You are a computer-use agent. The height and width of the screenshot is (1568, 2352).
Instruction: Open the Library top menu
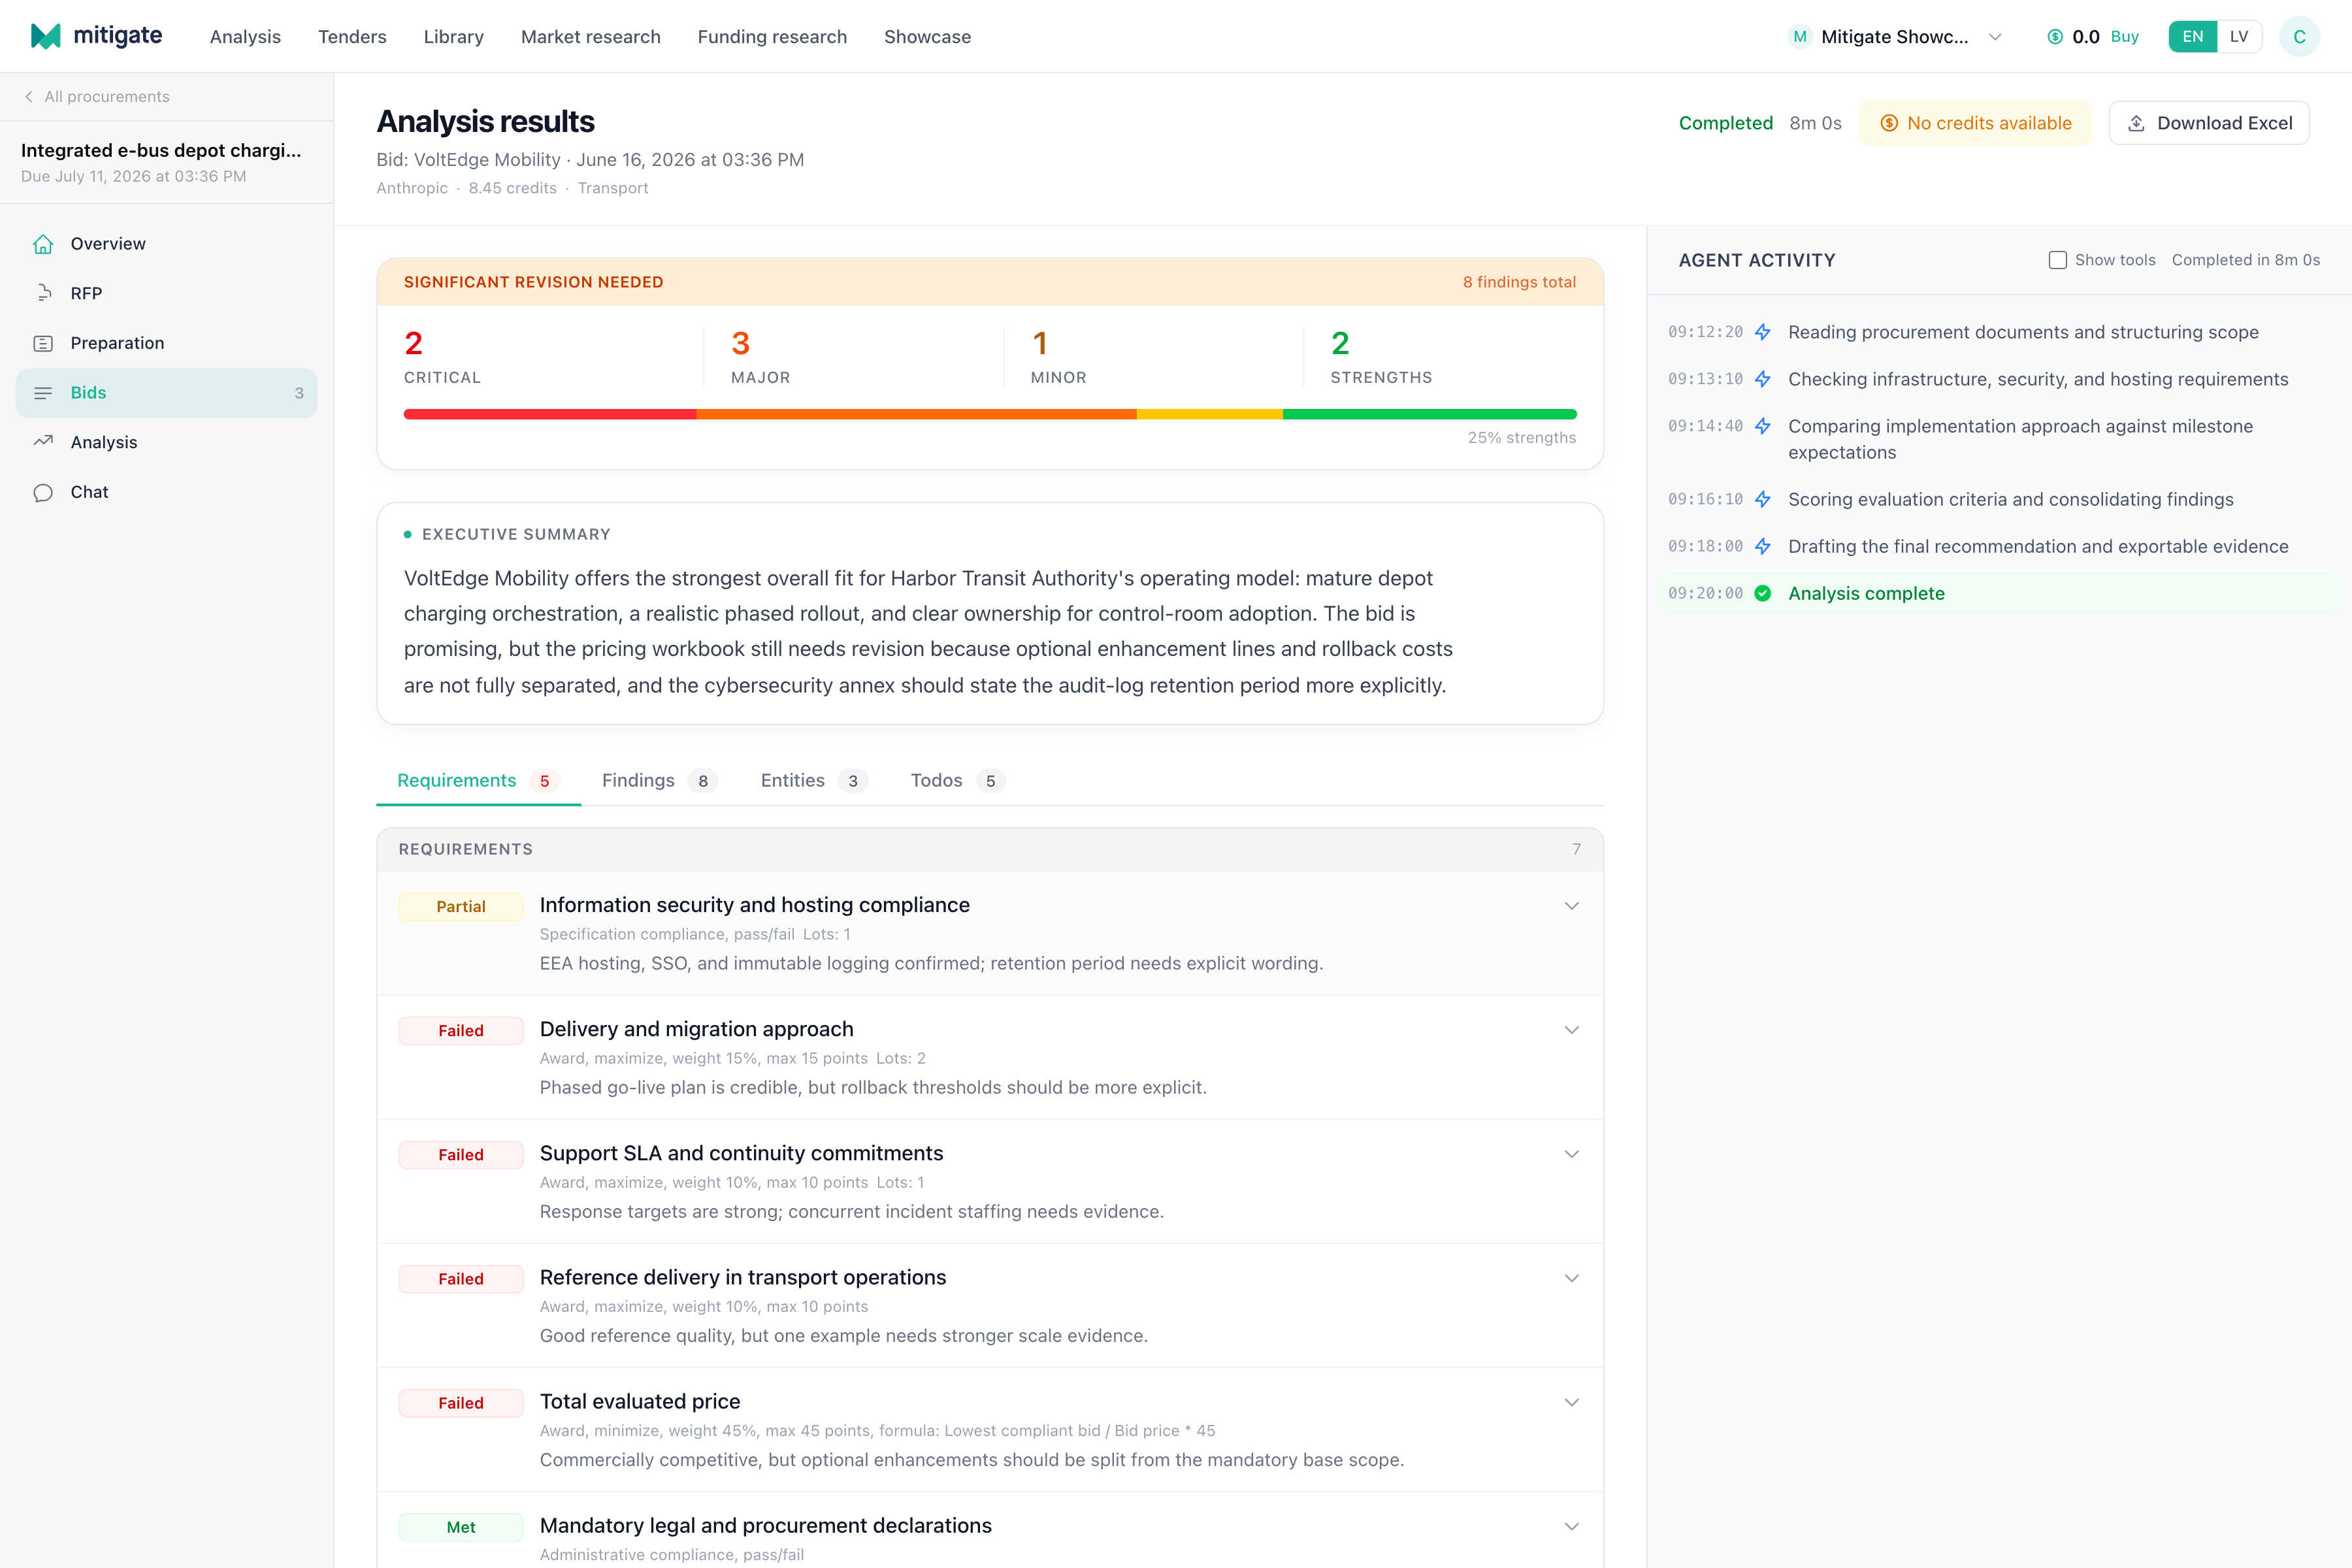click(453, 37)
